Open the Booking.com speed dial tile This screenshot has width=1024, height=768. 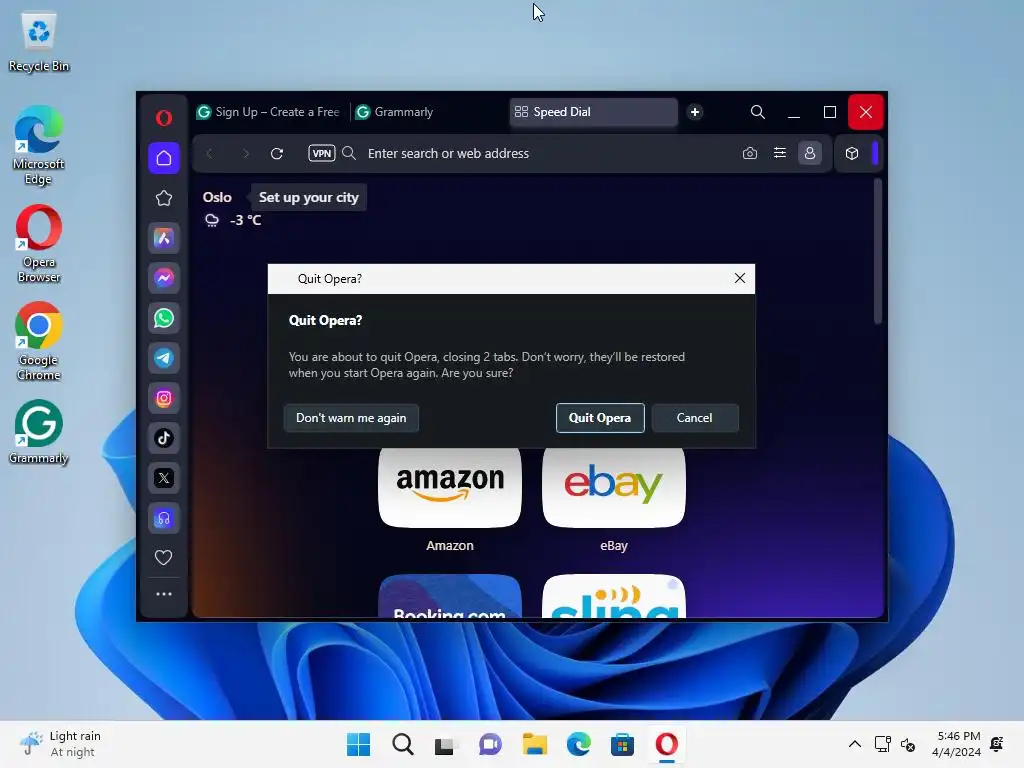450,596
